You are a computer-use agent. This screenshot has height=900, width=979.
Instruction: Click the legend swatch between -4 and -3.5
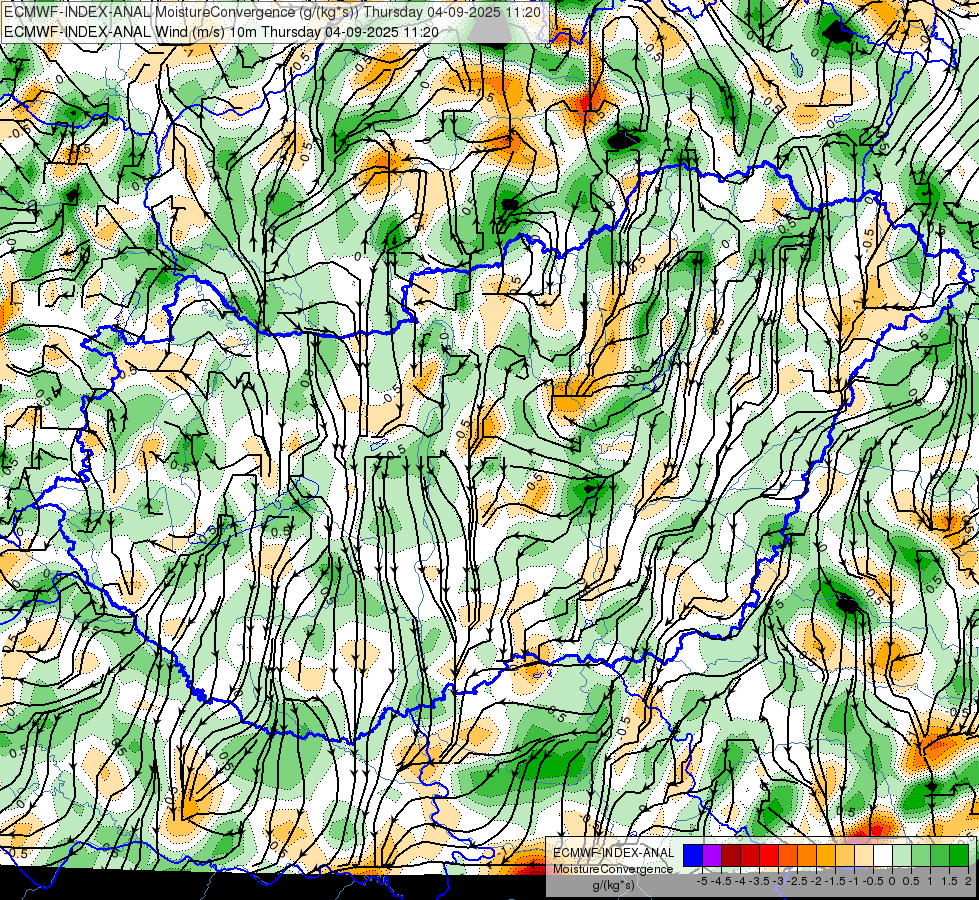coord(750,855)
